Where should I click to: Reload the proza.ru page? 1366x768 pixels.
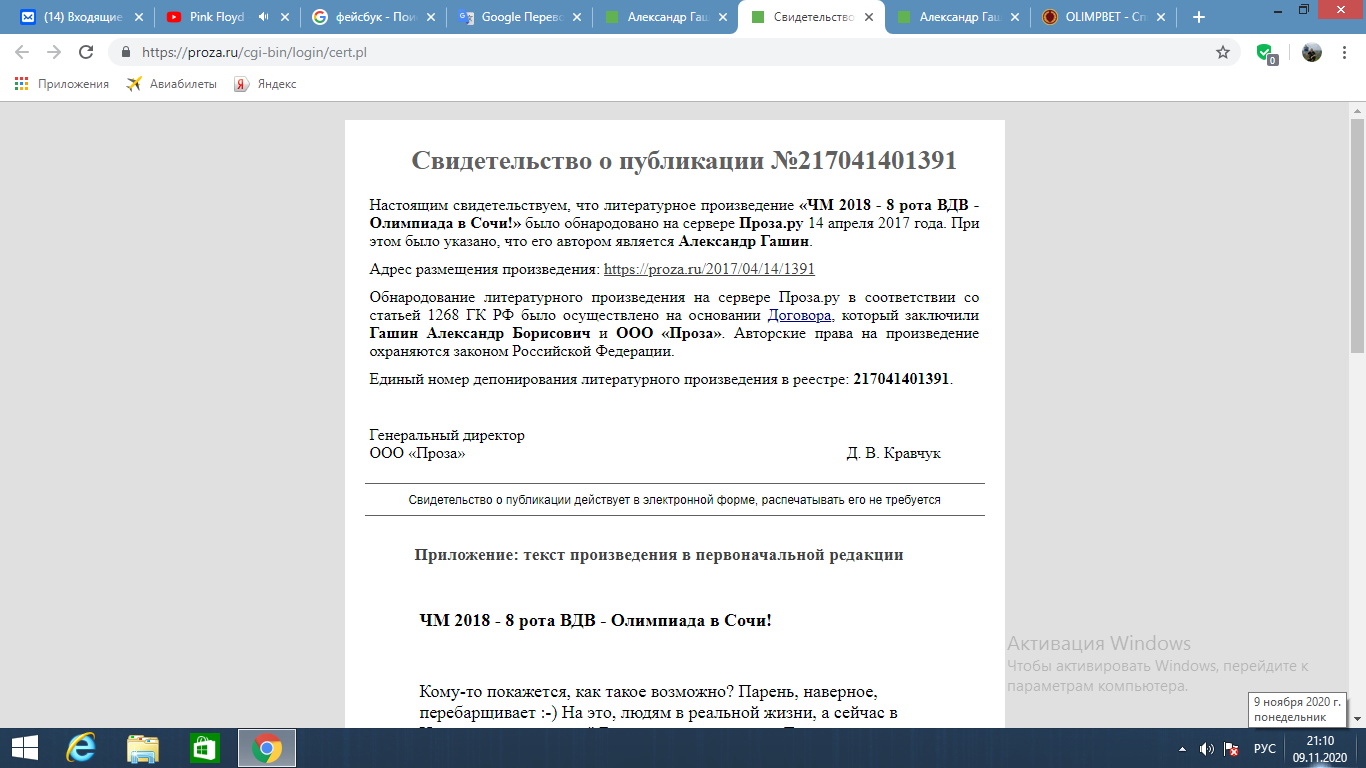pyautogui.click(x=86, y=52)
